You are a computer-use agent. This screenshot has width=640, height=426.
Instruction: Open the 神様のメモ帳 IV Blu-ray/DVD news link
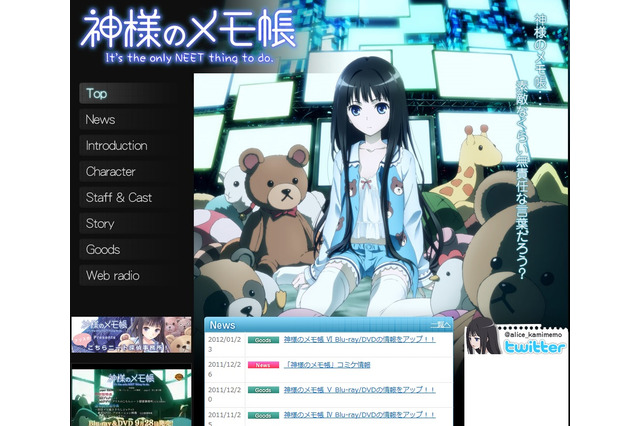[360, 415]
